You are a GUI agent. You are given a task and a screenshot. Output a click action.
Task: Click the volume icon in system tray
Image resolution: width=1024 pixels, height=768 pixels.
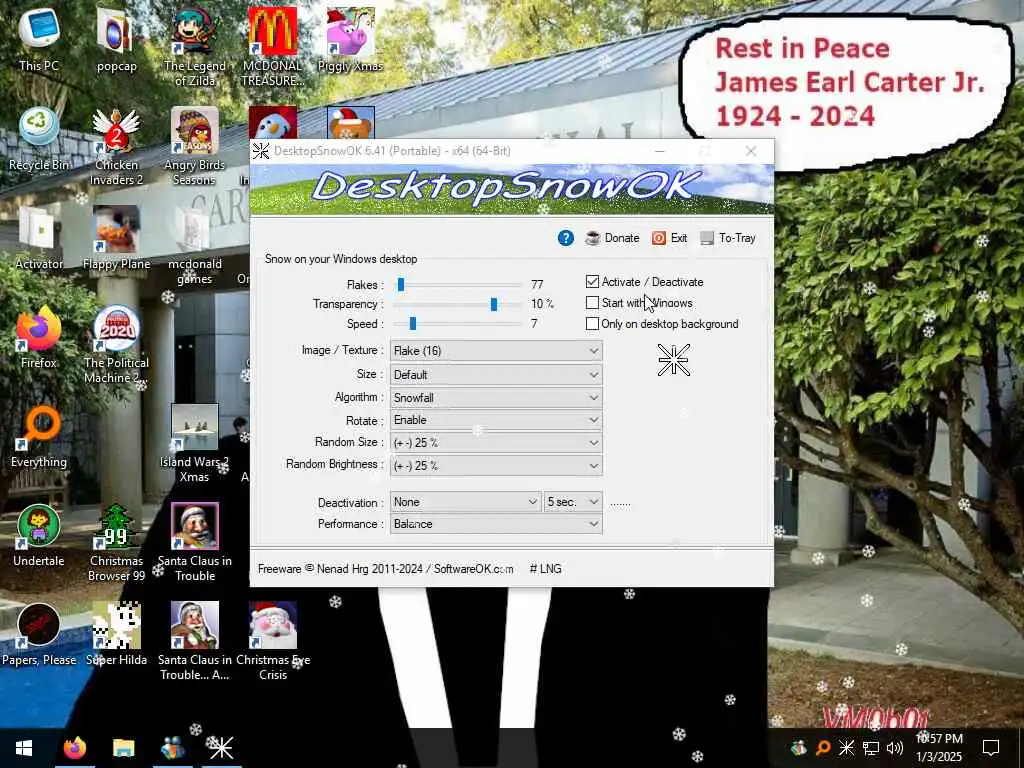click(894, 748)
